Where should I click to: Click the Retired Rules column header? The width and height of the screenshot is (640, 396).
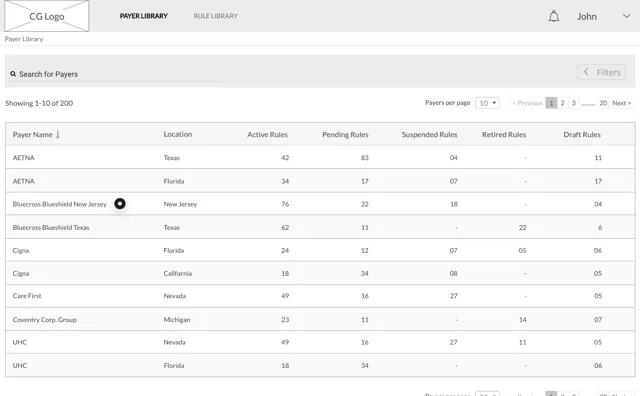click(x=504, y=134)
